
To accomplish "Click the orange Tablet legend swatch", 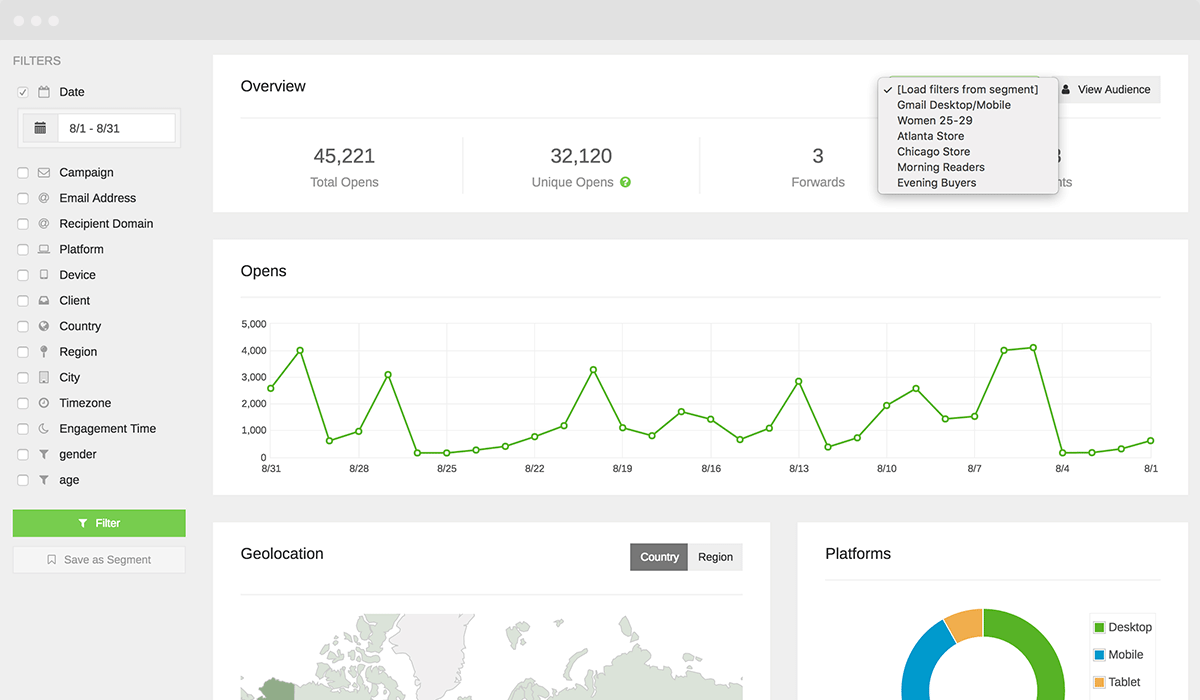I will coord(1099,682).
